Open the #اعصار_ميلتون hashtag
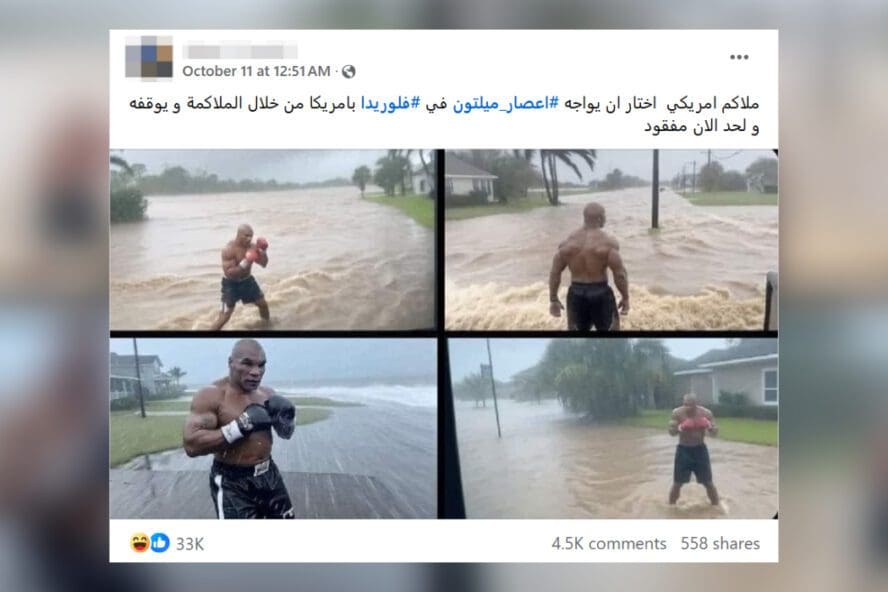 506,104
